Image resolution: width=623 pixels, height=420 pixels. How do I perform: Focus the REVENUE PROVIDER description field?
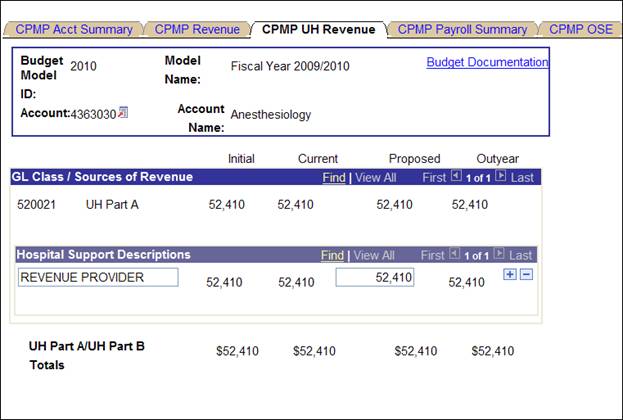point(98,277)
